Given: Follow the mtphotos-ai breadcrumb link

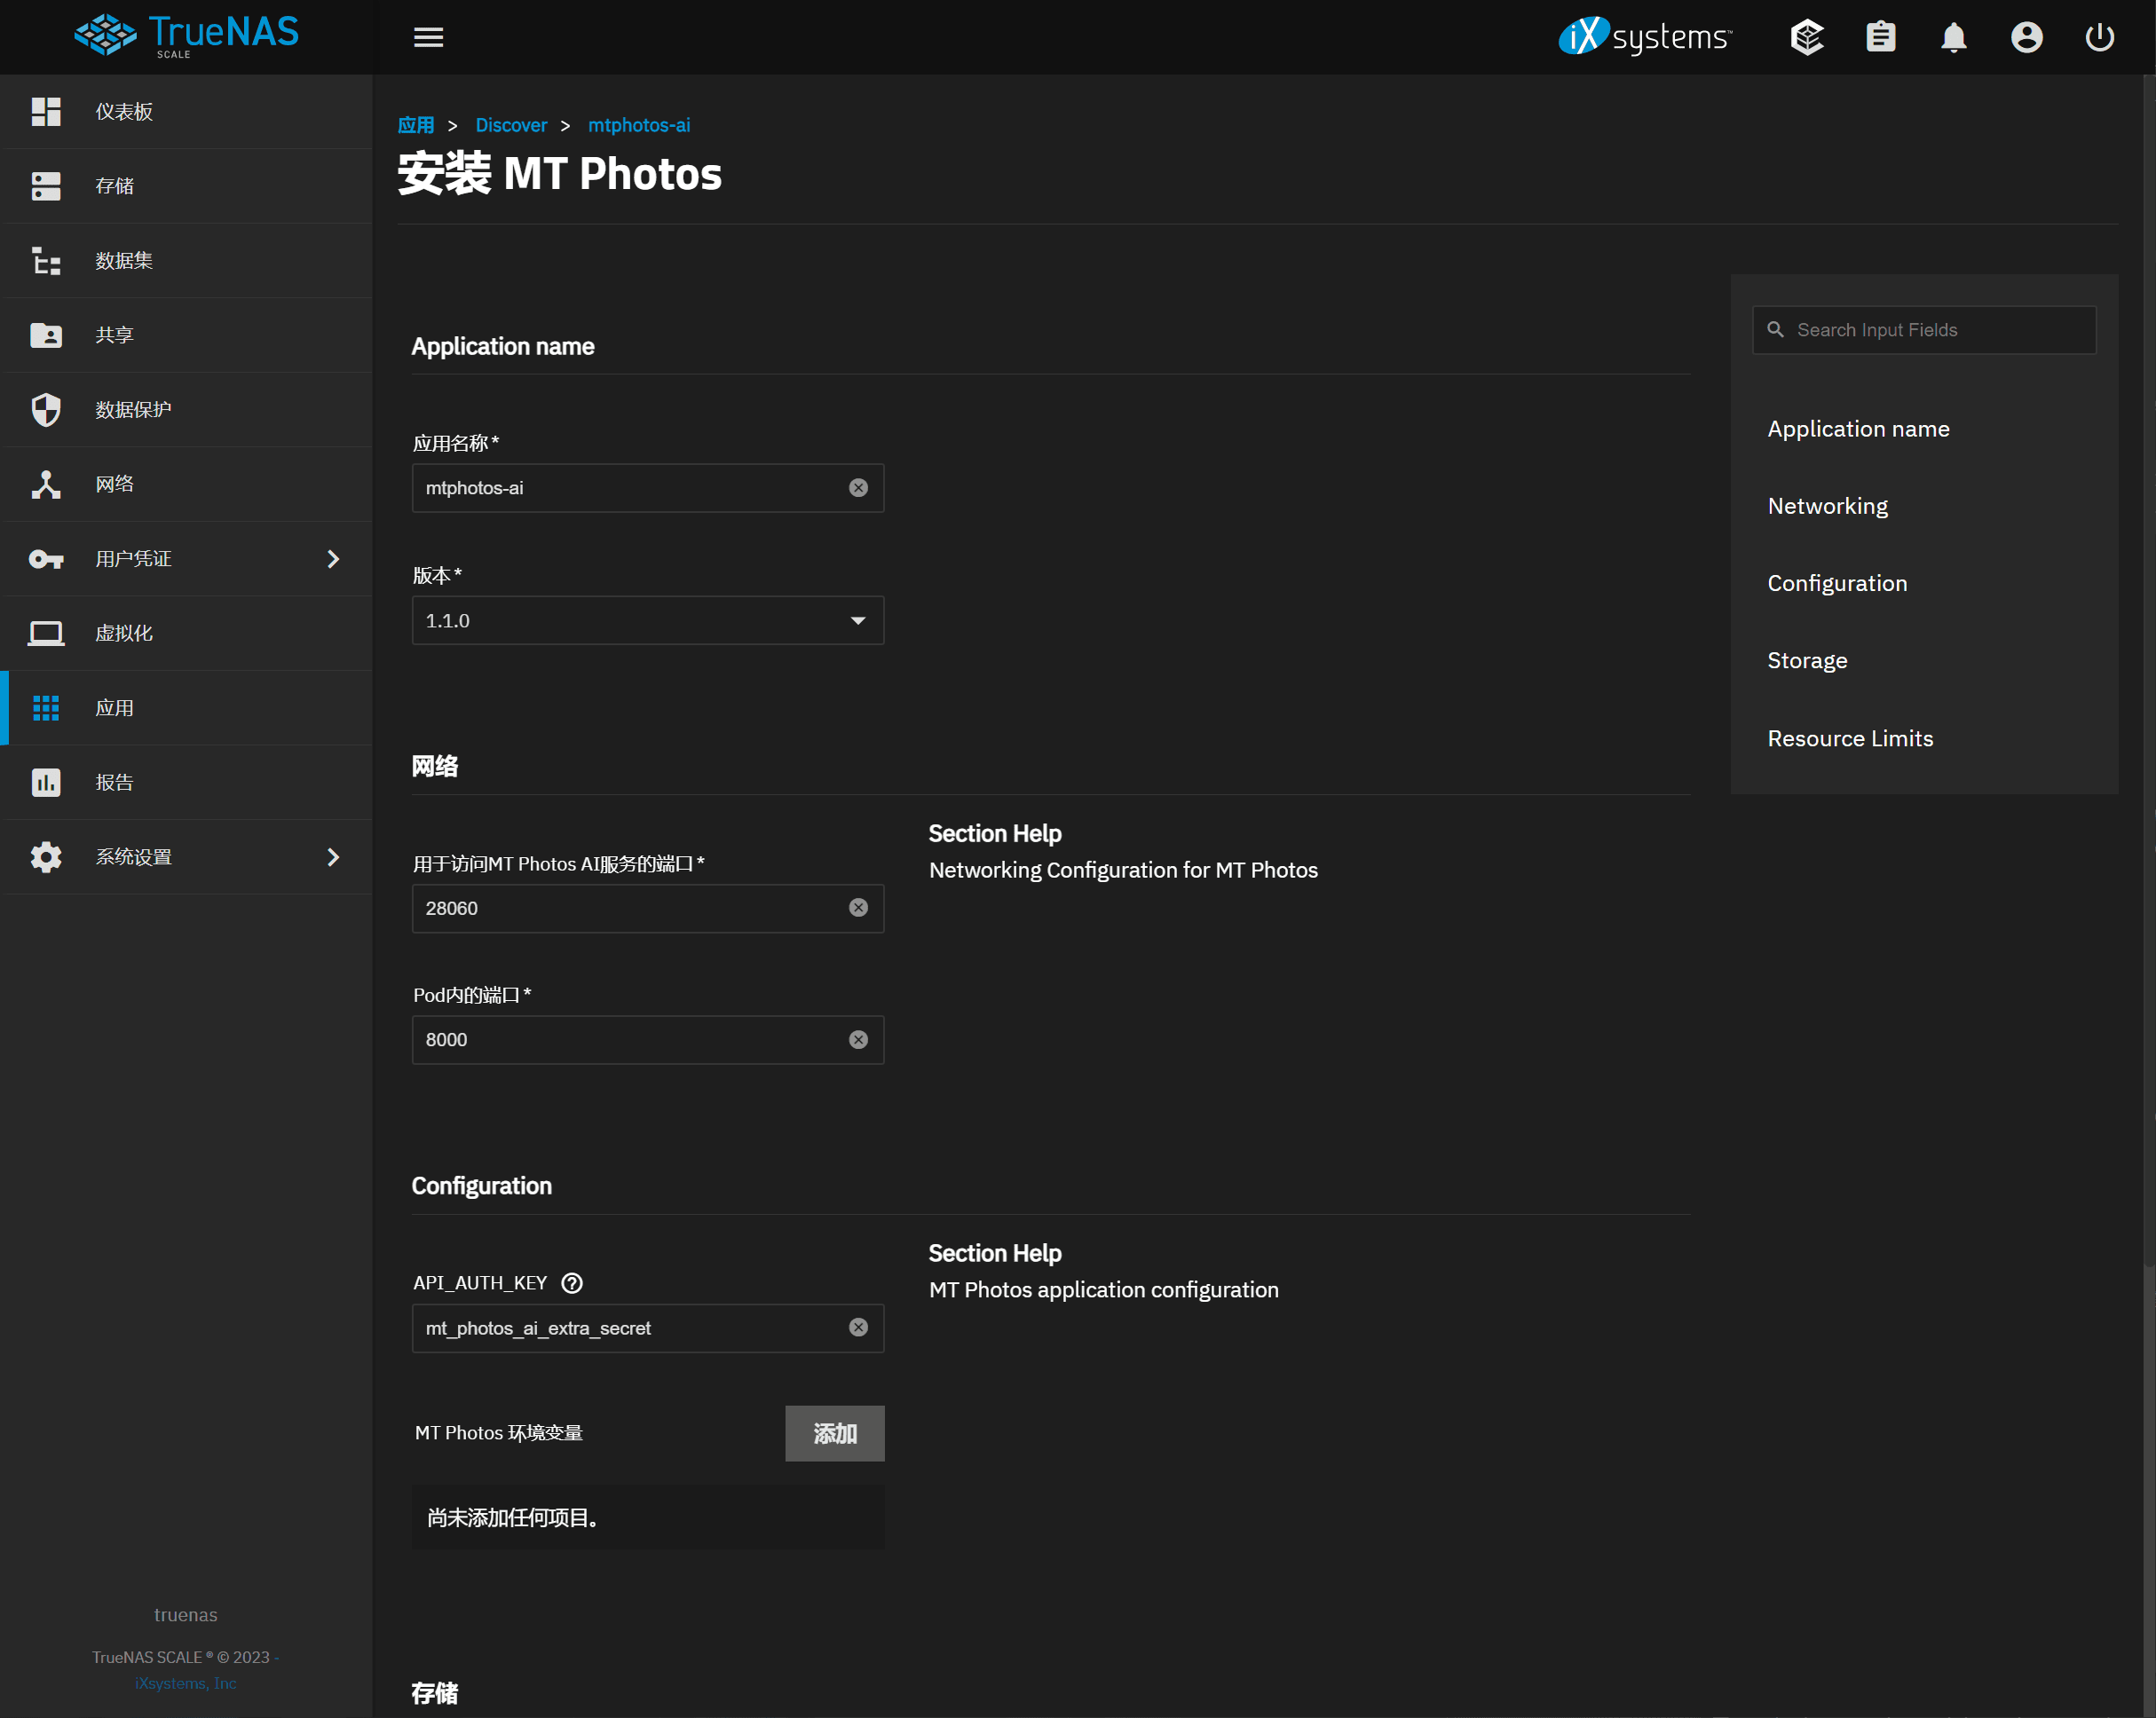Looking at the screenshot, I should coord(639,125).
